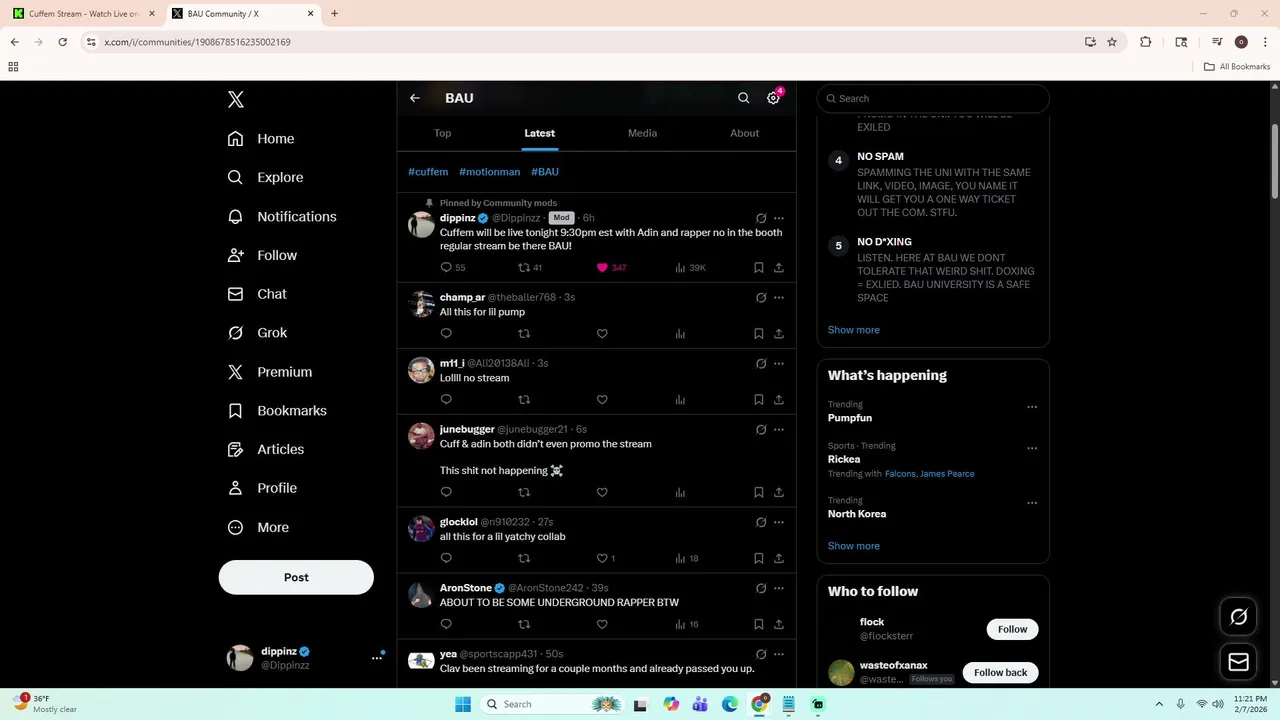
Task: Open community settings gear icon
Action: pyautogui.click(x=773, y=98)
